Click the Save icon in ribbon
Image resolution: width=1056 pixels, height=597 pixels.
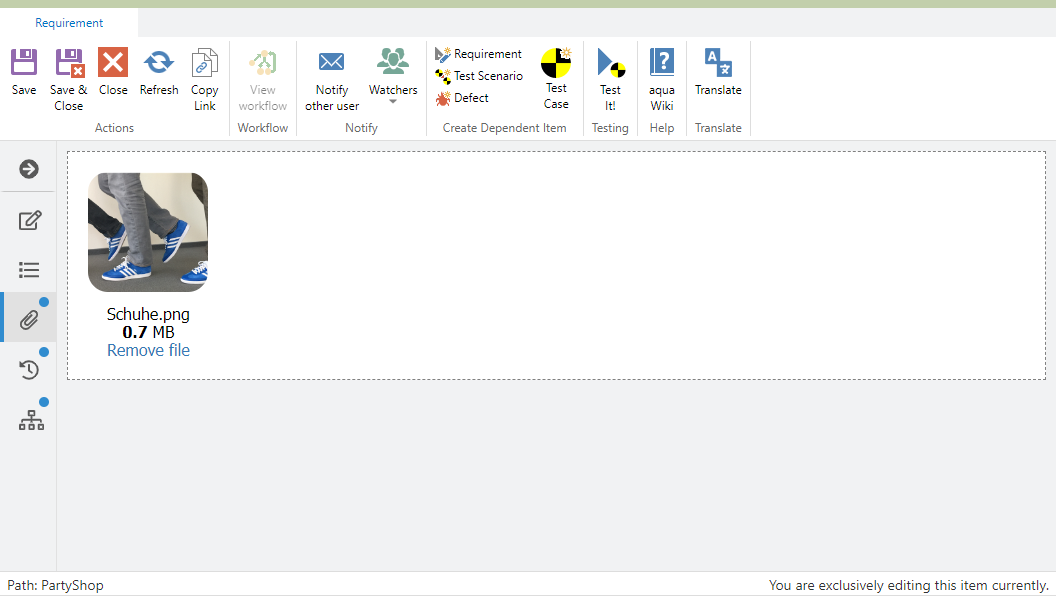tap(24, 64)
